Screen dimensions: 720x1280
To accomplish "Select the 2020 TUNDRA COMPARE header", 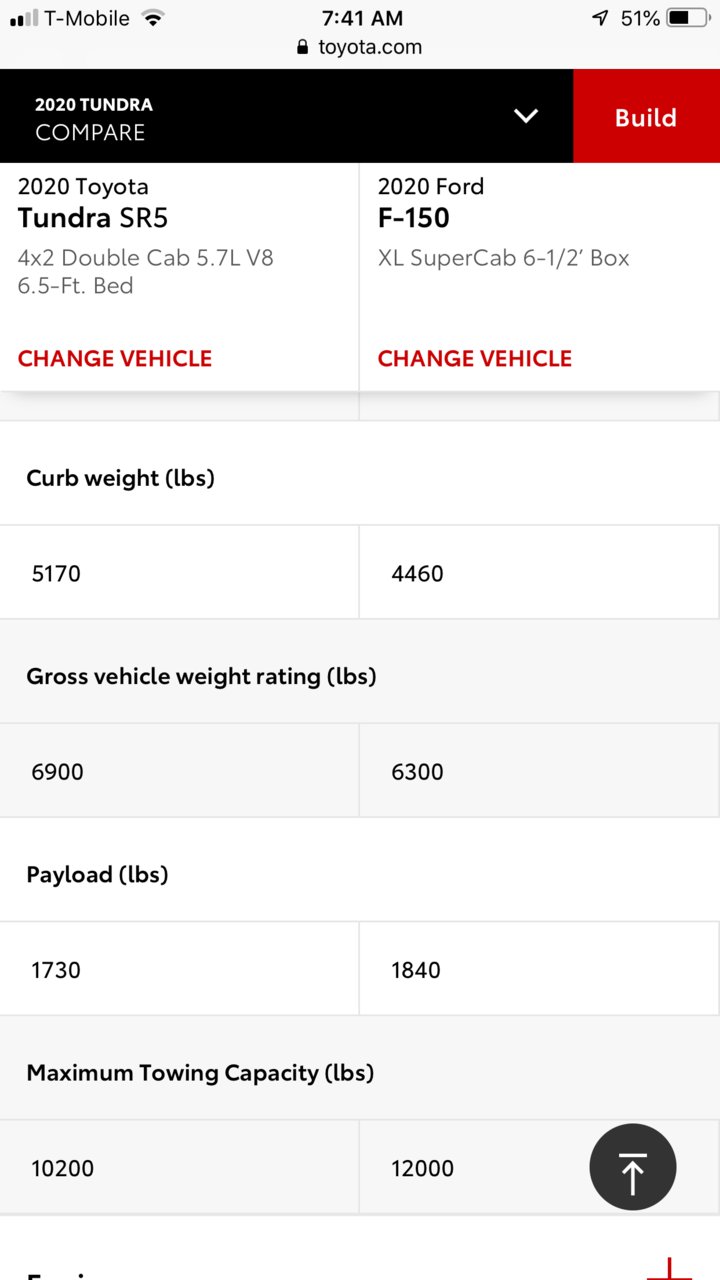I will (93, 118).
